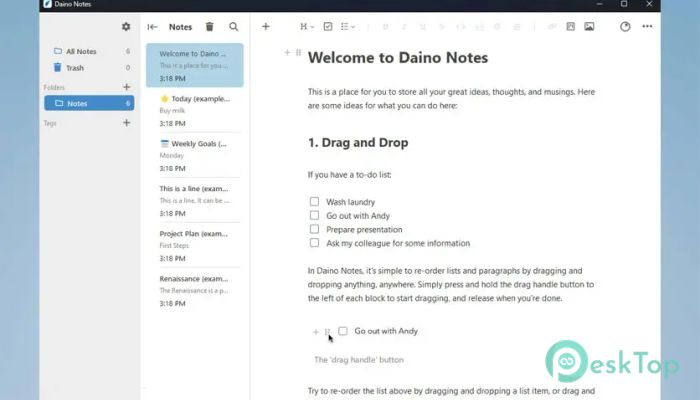Open the note search magnifier

pos(234,27)
